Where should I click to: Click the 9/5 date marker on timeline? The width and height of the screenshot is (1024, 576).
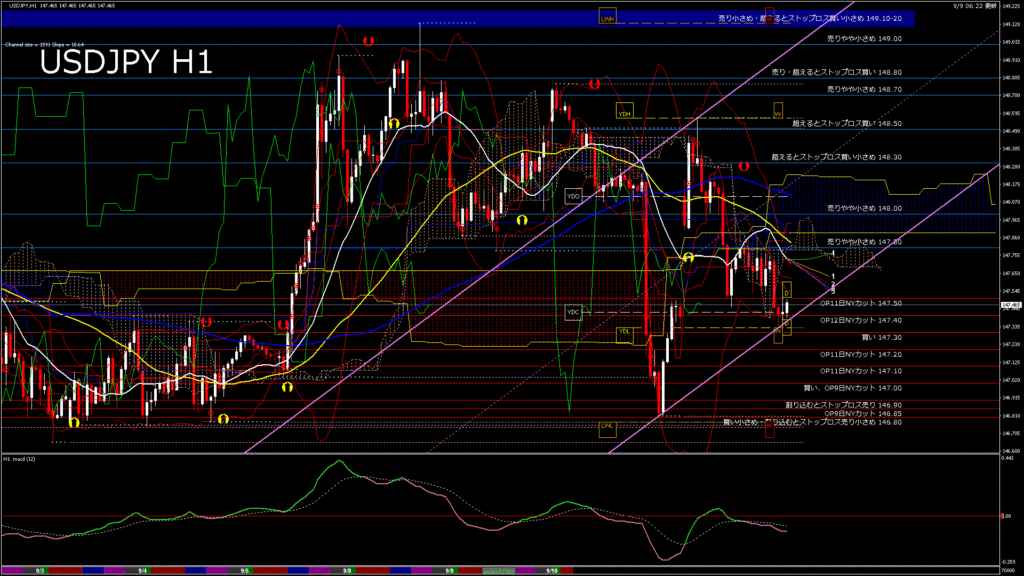click(244, 571)
